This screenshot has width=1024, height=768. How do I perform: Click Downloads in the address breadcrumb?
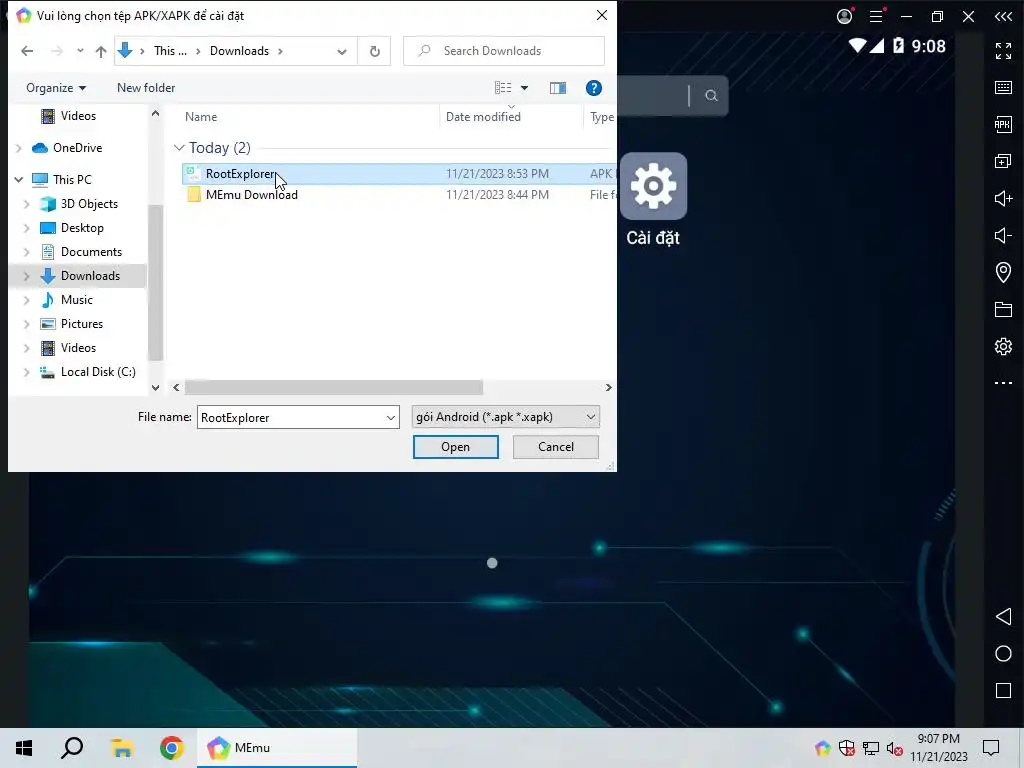point(239,51)
